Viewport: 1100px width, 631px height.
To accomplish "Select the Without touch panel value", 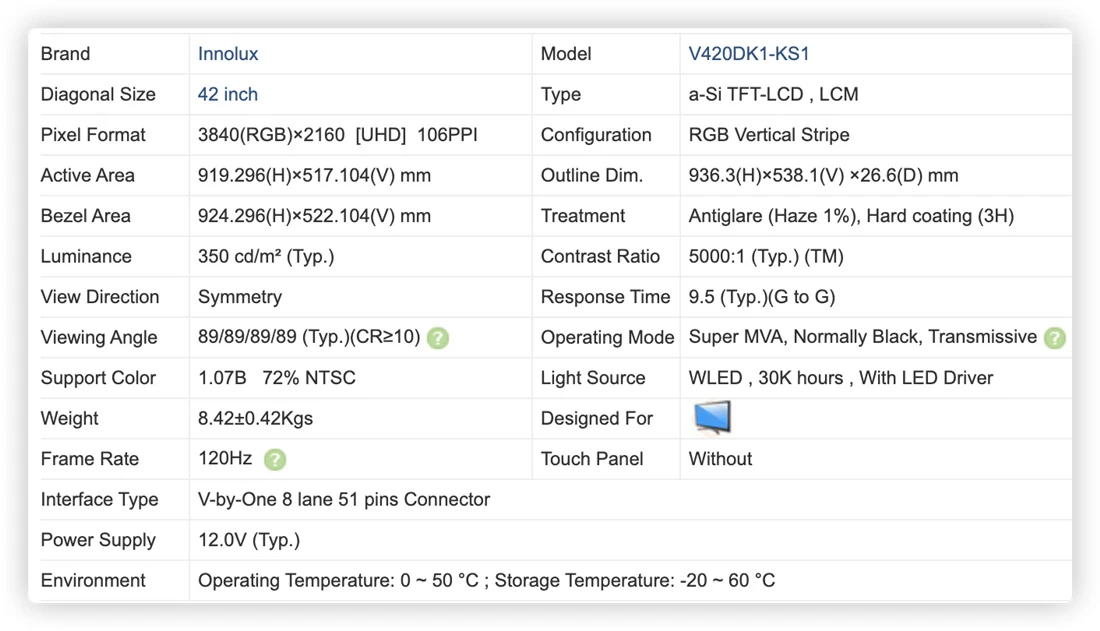I will pos(720,458).
